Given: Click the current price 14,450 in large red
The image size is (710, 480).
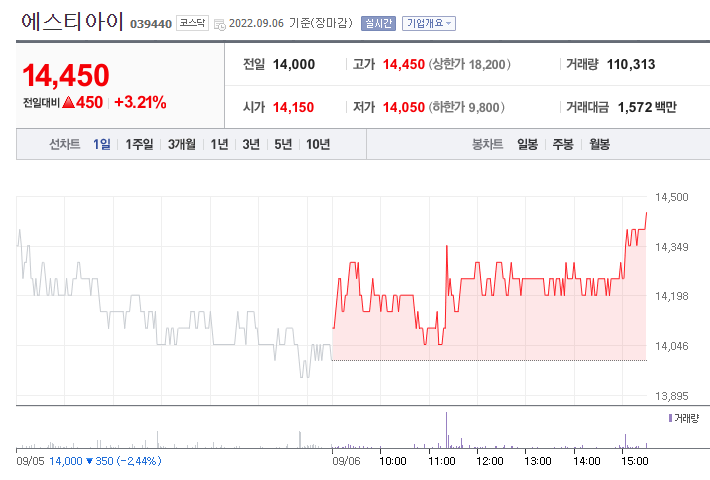Looking at the screenshot, I should coord(66,75).
